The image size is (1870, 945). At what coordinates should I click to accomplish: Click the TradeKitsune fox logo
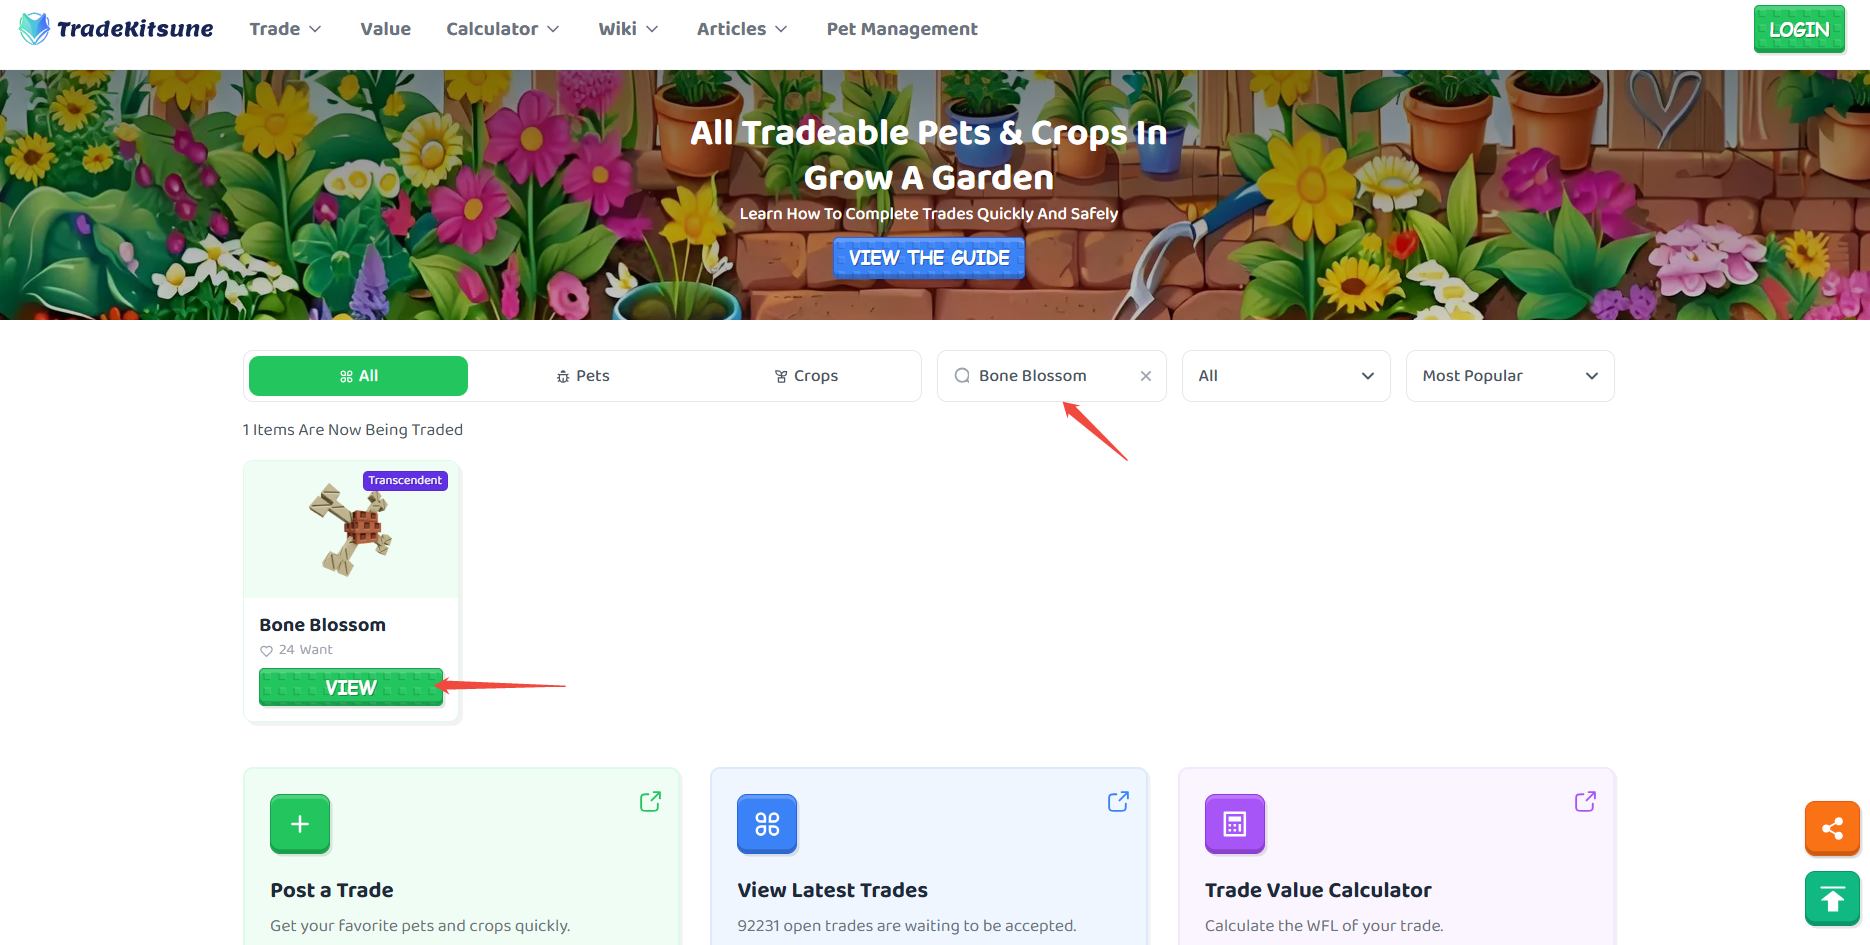click(x=34, y=29)
